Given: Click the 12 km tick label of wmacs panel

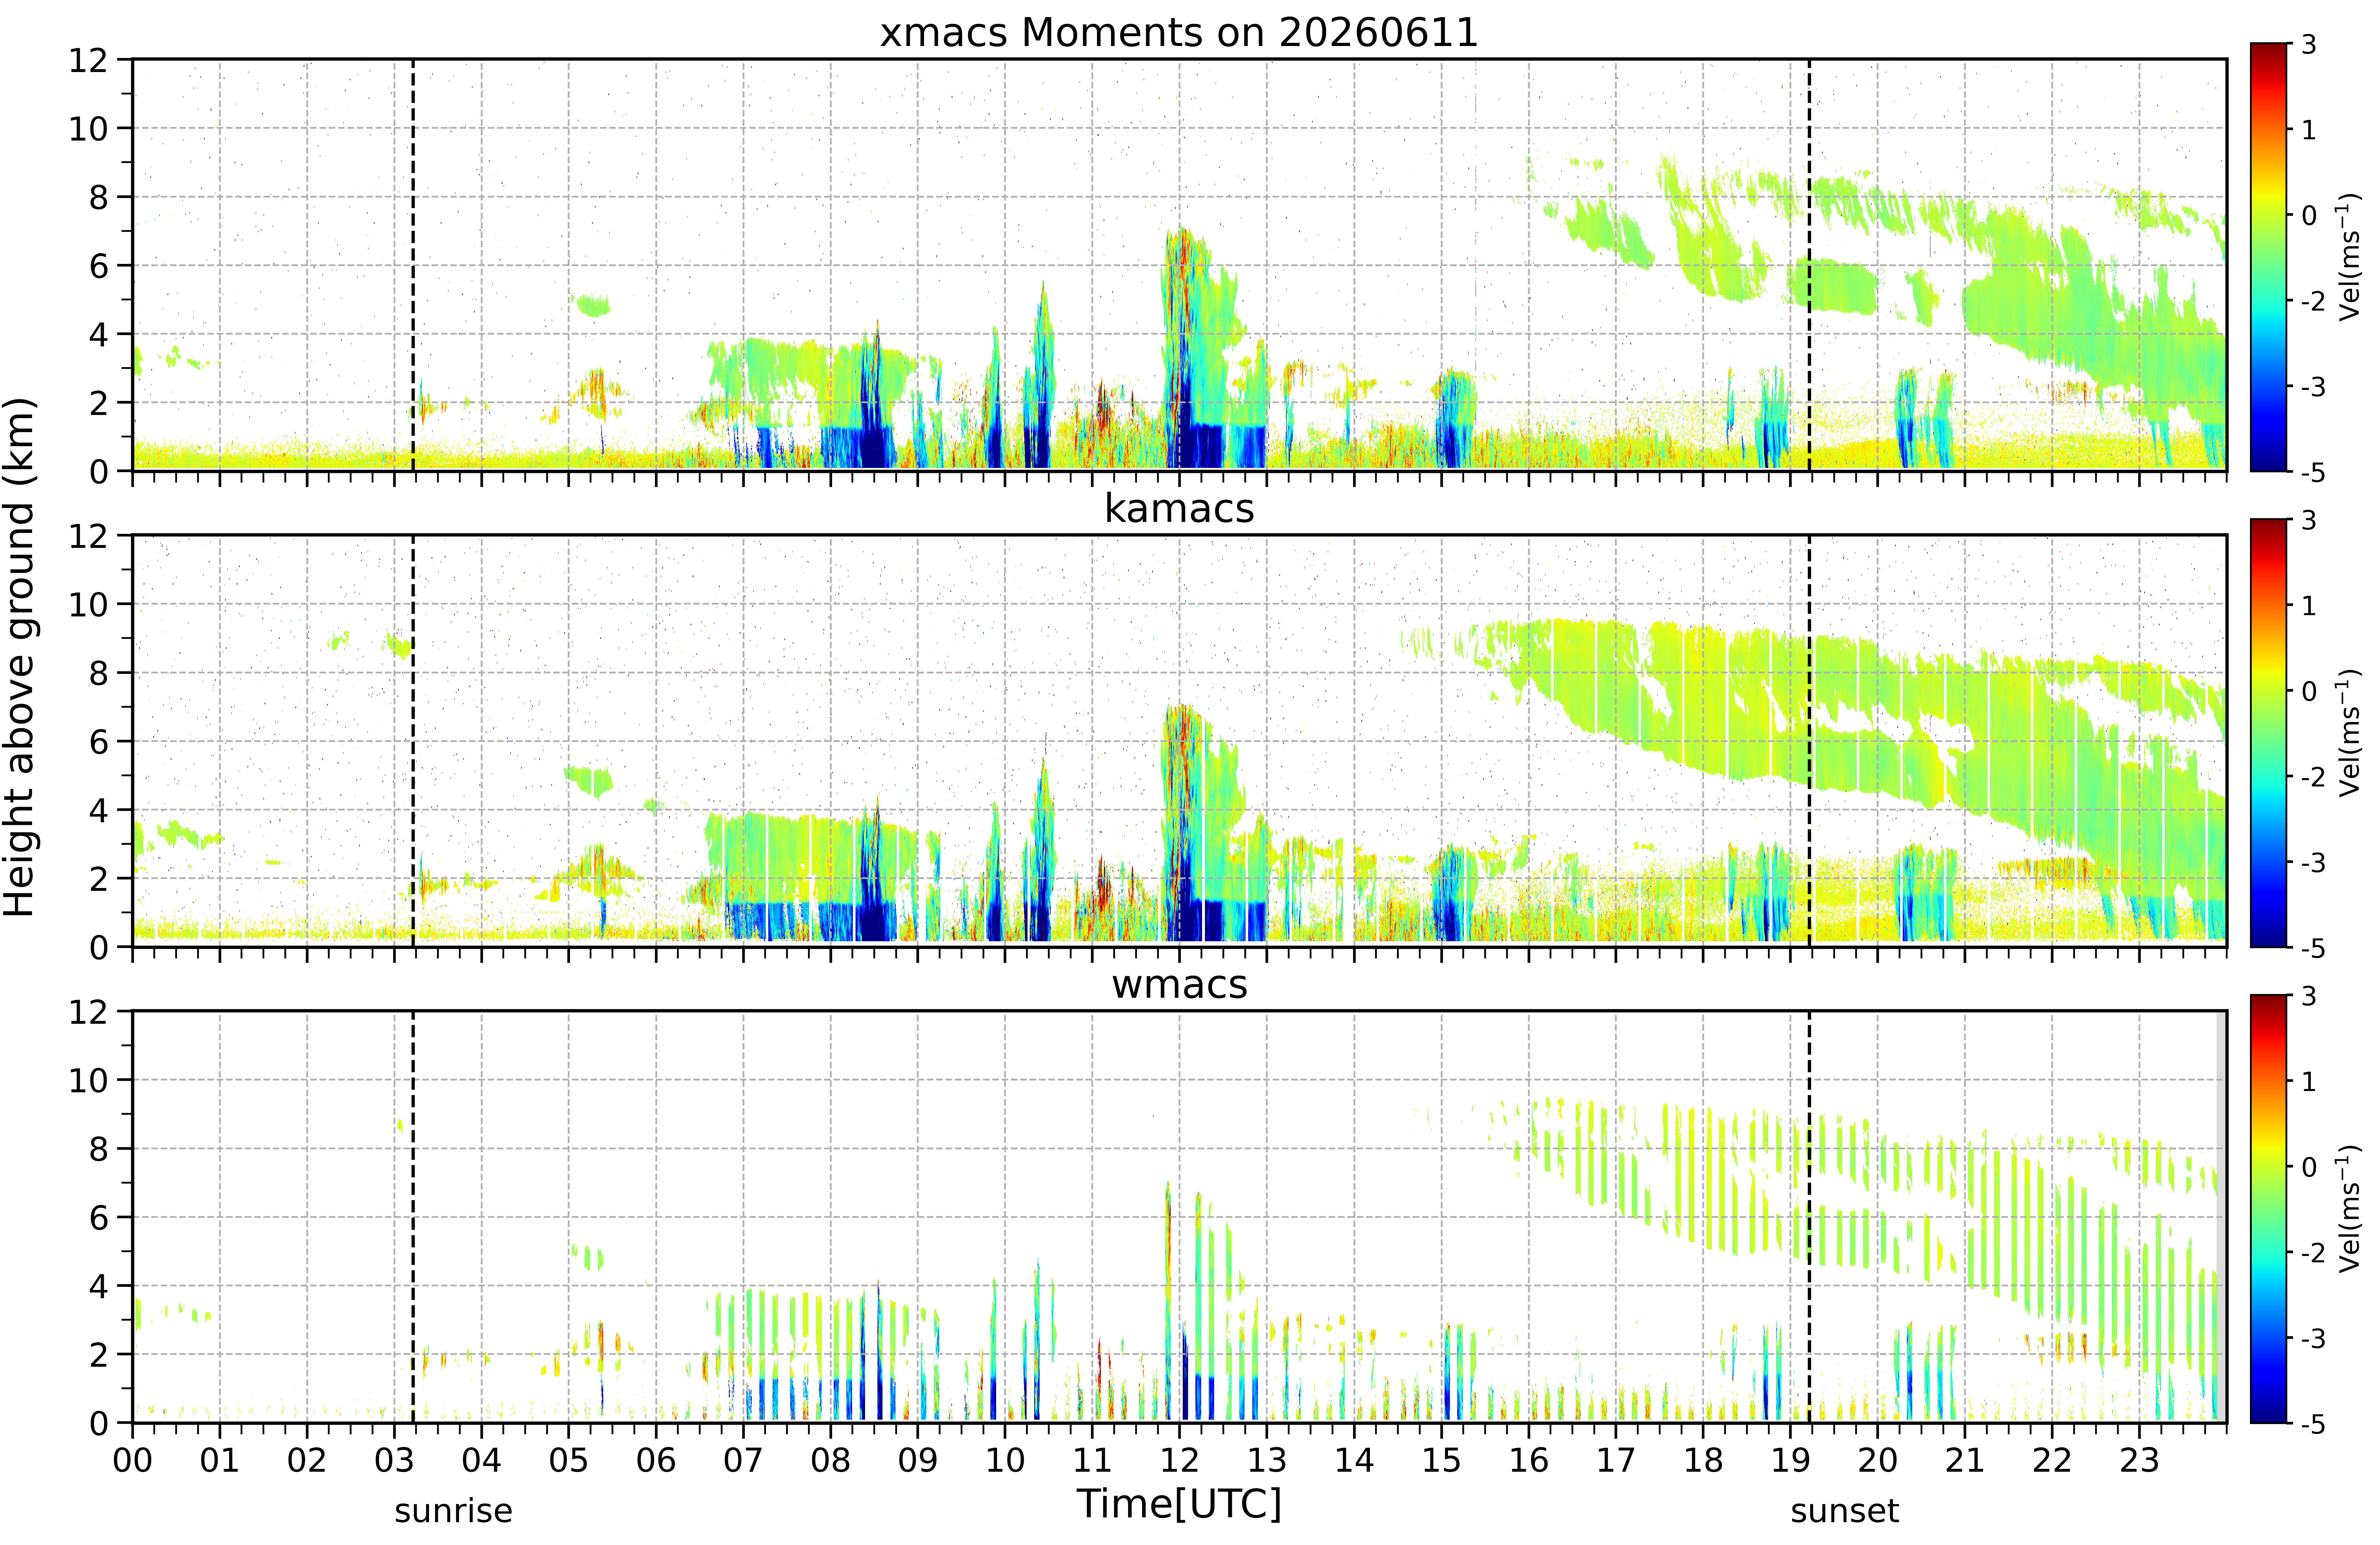Looking at the screenshot, I should tap(88, 1012).
